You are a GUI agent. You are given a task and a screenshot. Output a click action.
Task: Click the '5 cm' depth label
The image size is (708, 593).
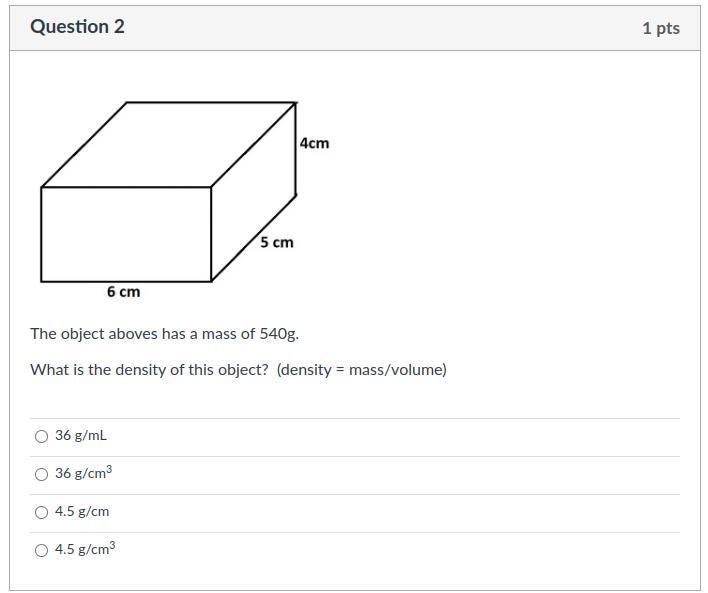pyautogui.click(x=277, y=243)
